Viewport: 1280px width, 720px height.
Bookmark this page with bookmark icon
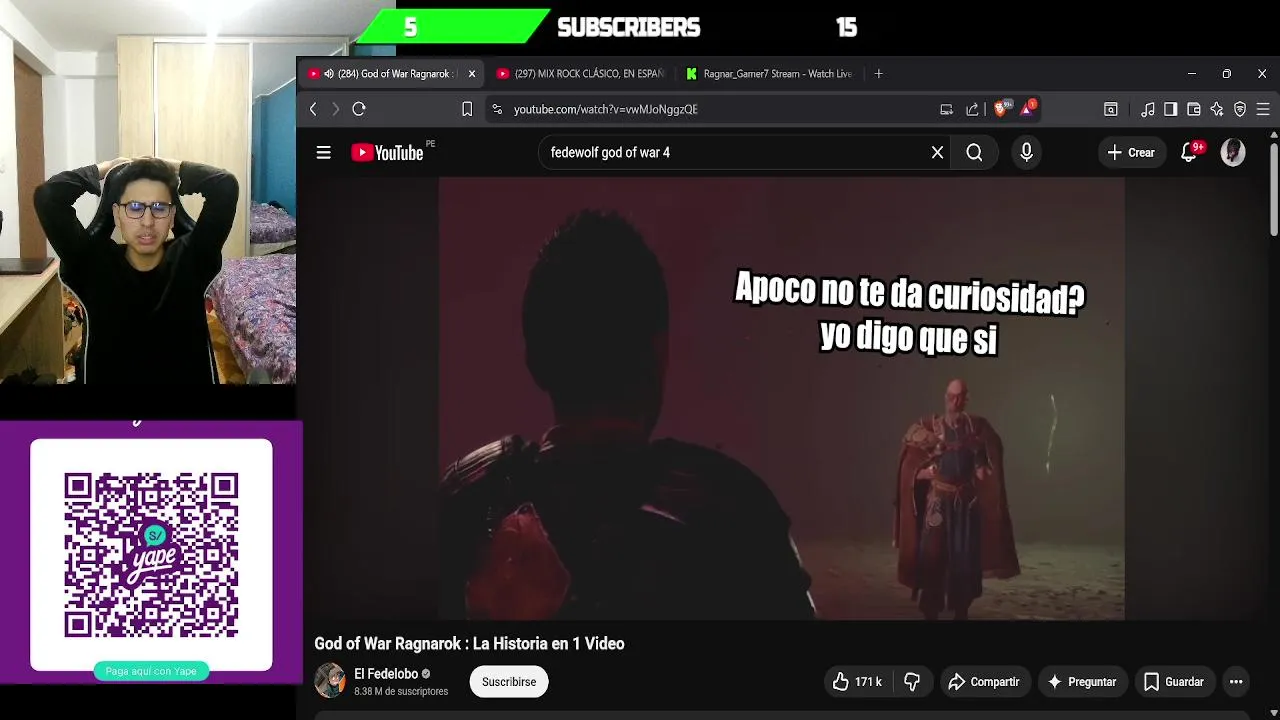(467, 109)
